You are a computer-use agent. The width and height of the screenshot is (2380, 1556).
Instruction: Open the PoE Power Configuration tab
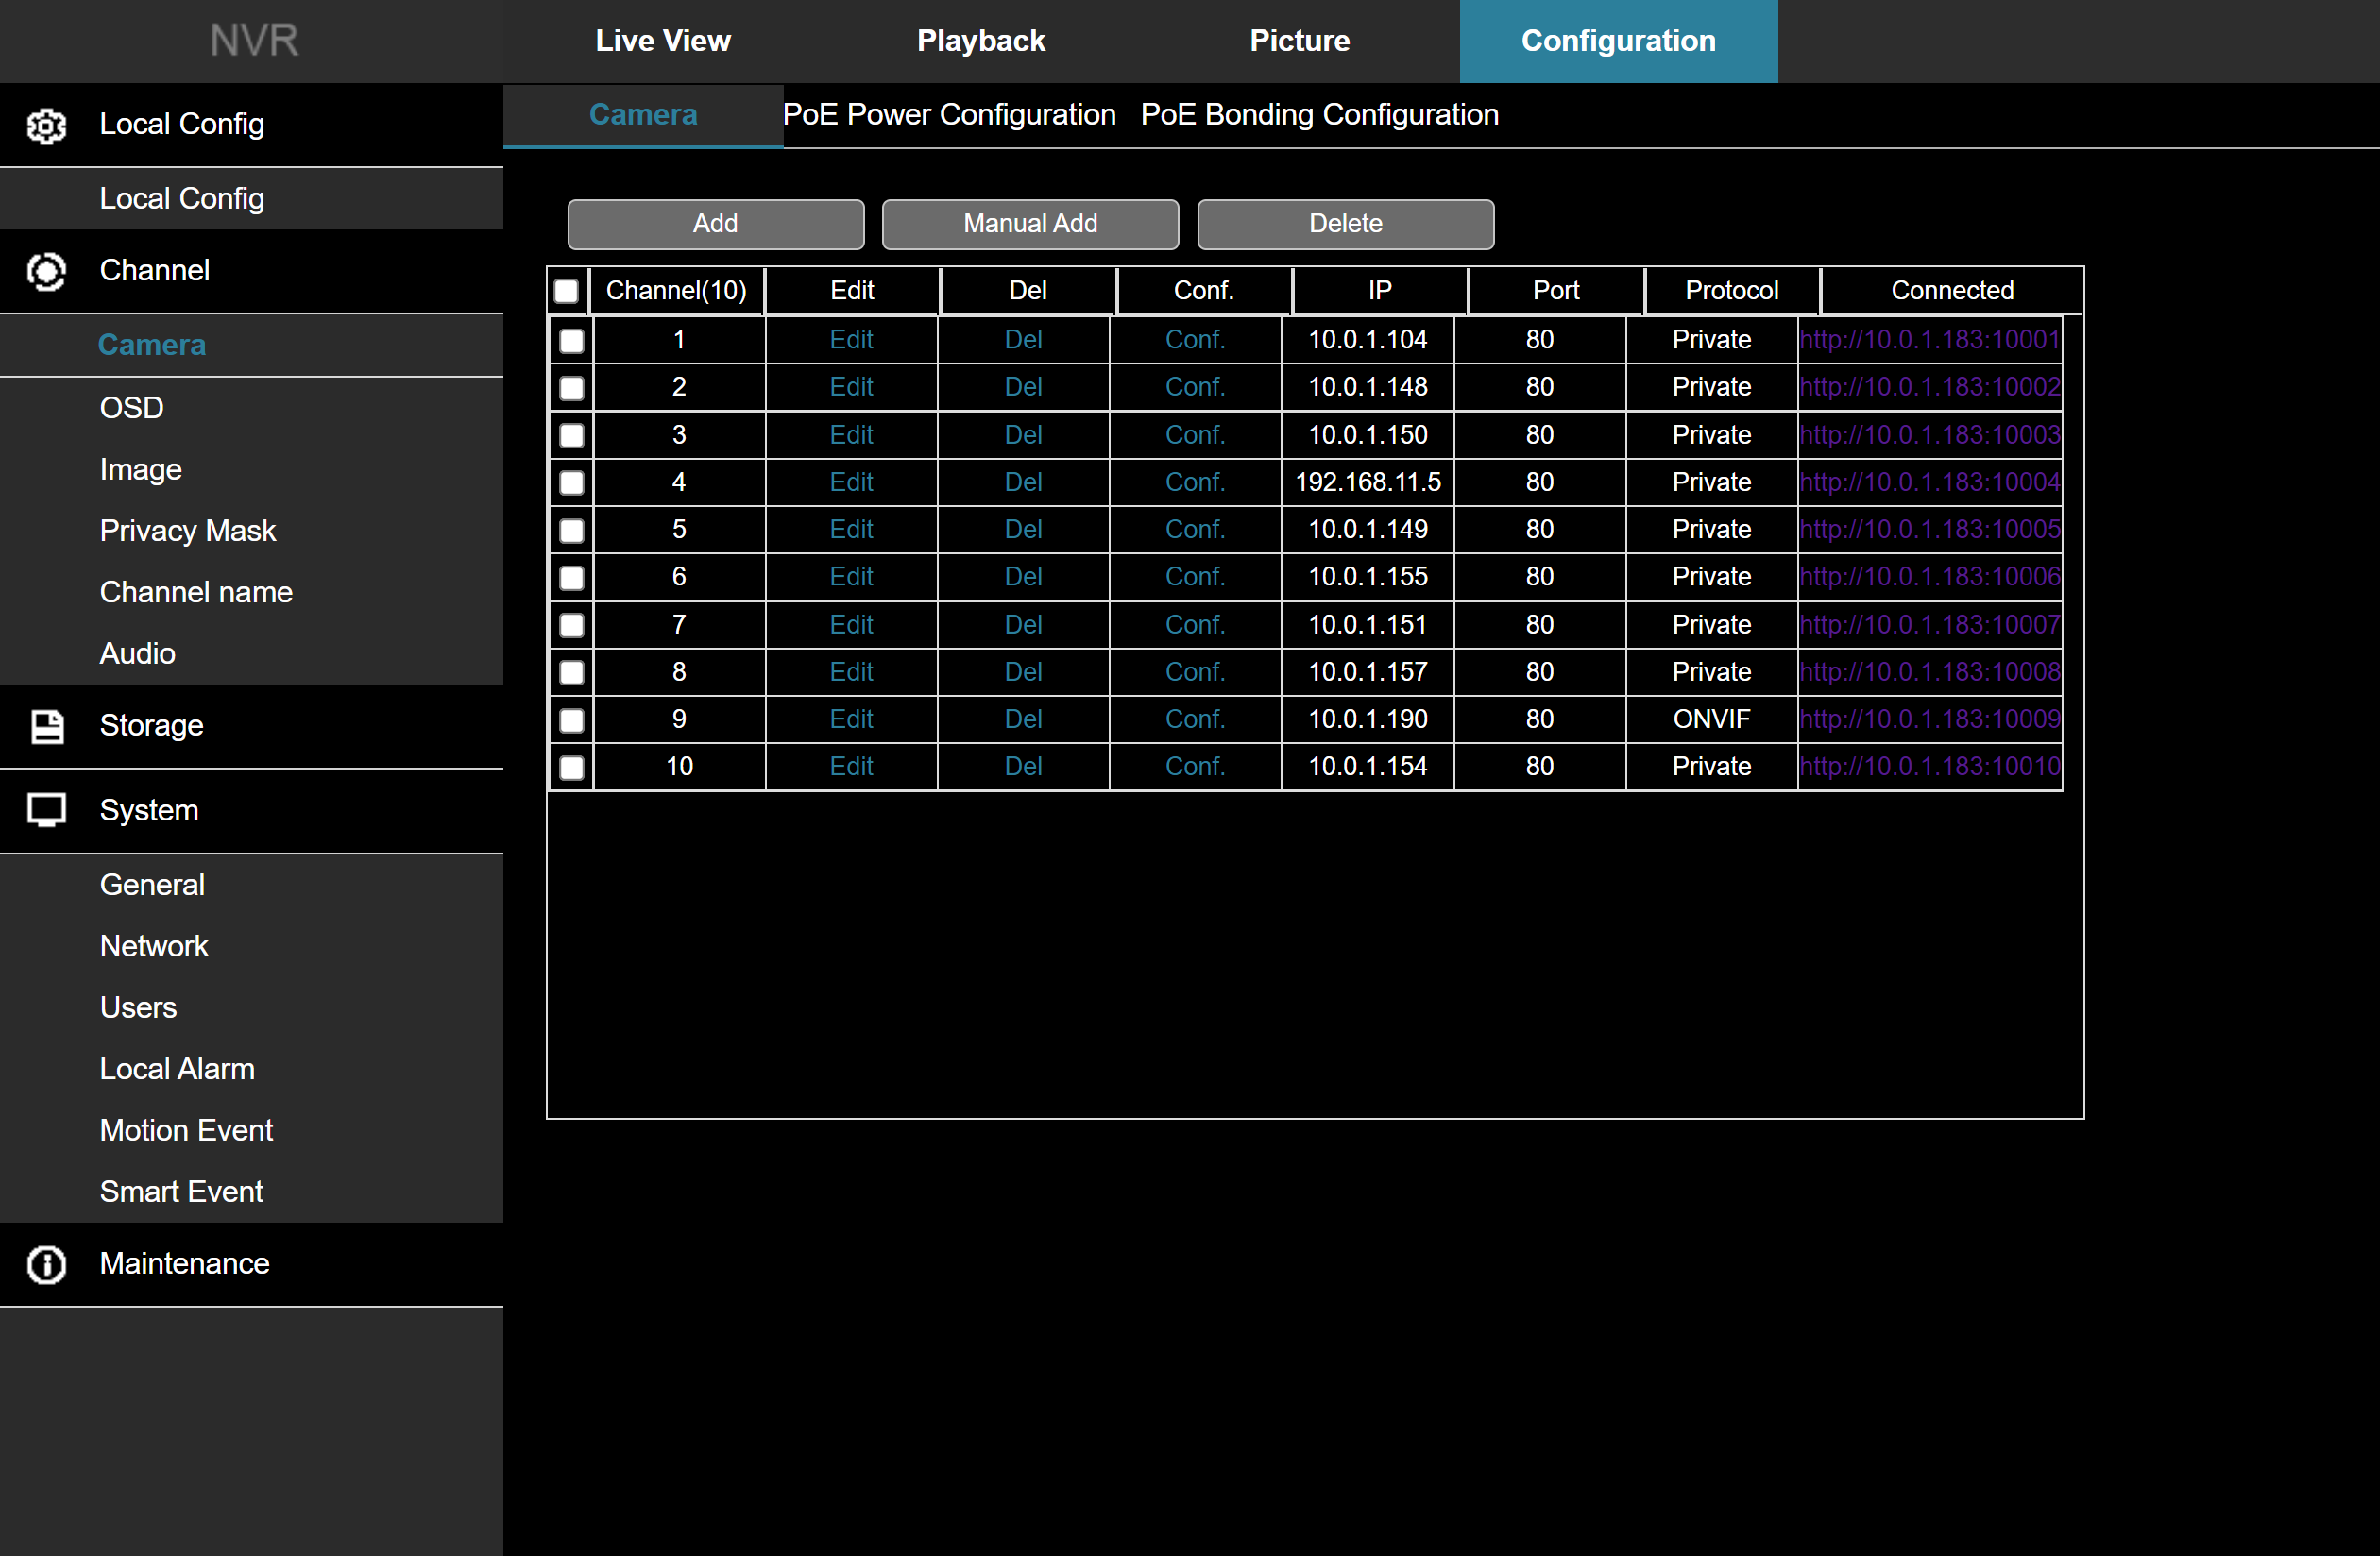(948, 115)
